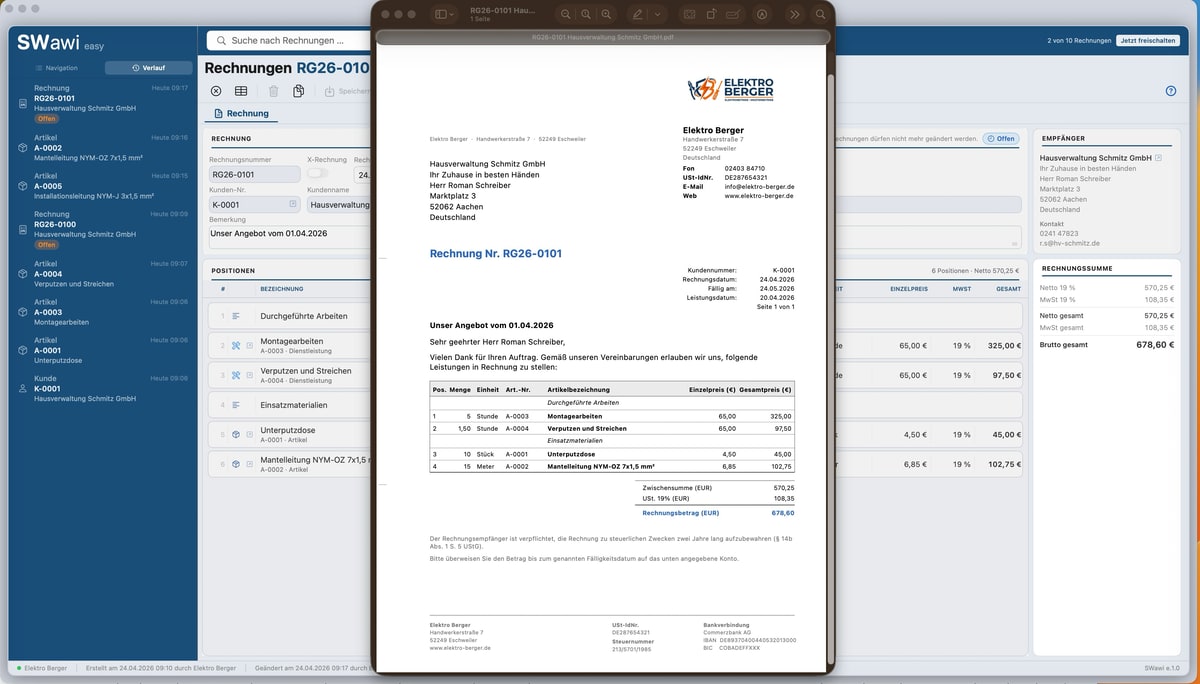Click the rectangular selection tool in Preview

689,15
